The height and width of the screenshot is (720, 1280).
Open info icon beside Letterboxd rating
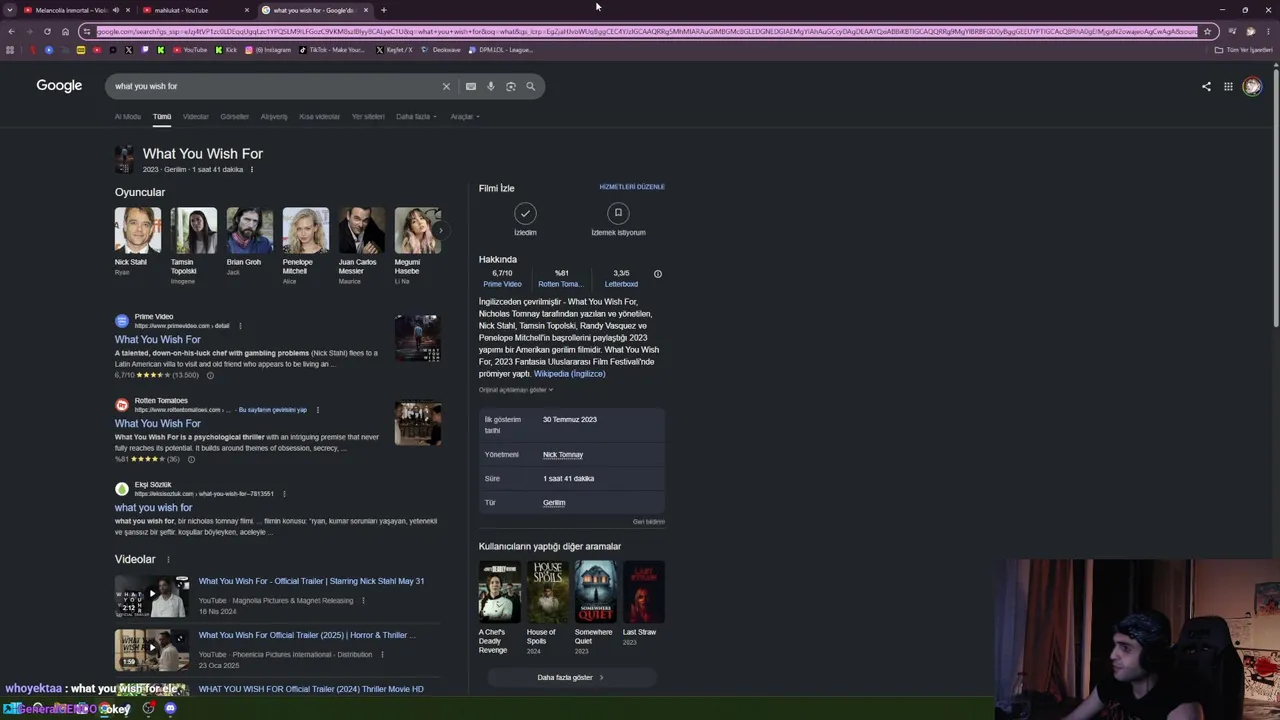[x=657, y=274]
